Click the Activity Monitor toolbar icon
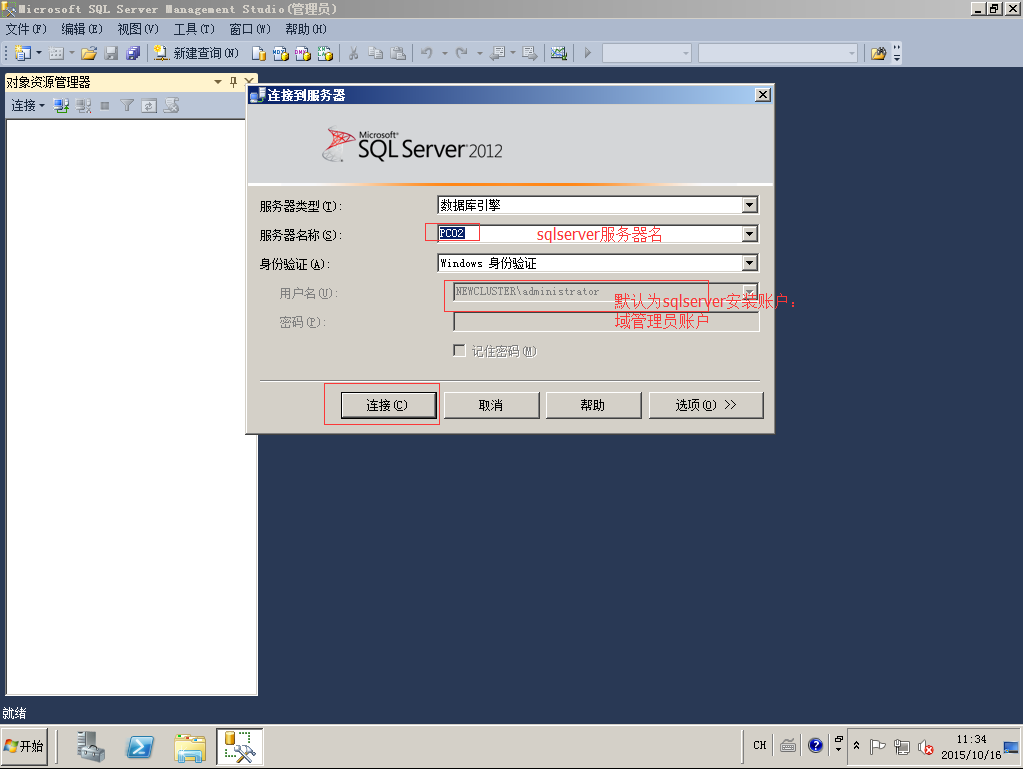The width and height of the screenshot is (1023, 769). [559, 53]
